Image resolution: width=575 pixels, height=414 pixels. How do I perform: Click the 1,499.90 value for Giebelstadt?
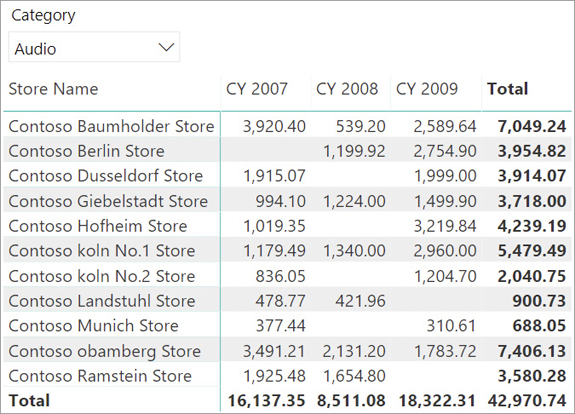(445, 201)
